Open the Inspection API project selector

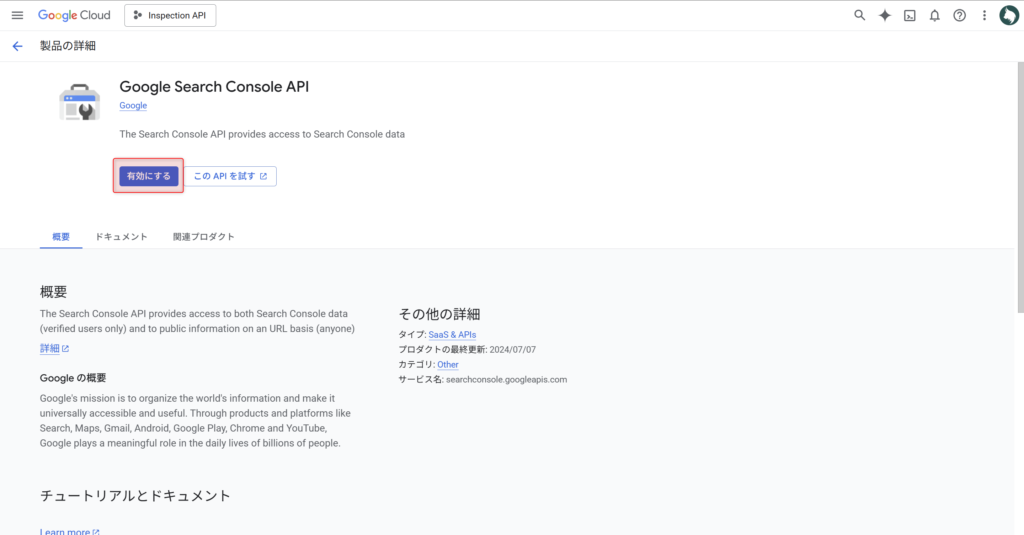[170, 15]
